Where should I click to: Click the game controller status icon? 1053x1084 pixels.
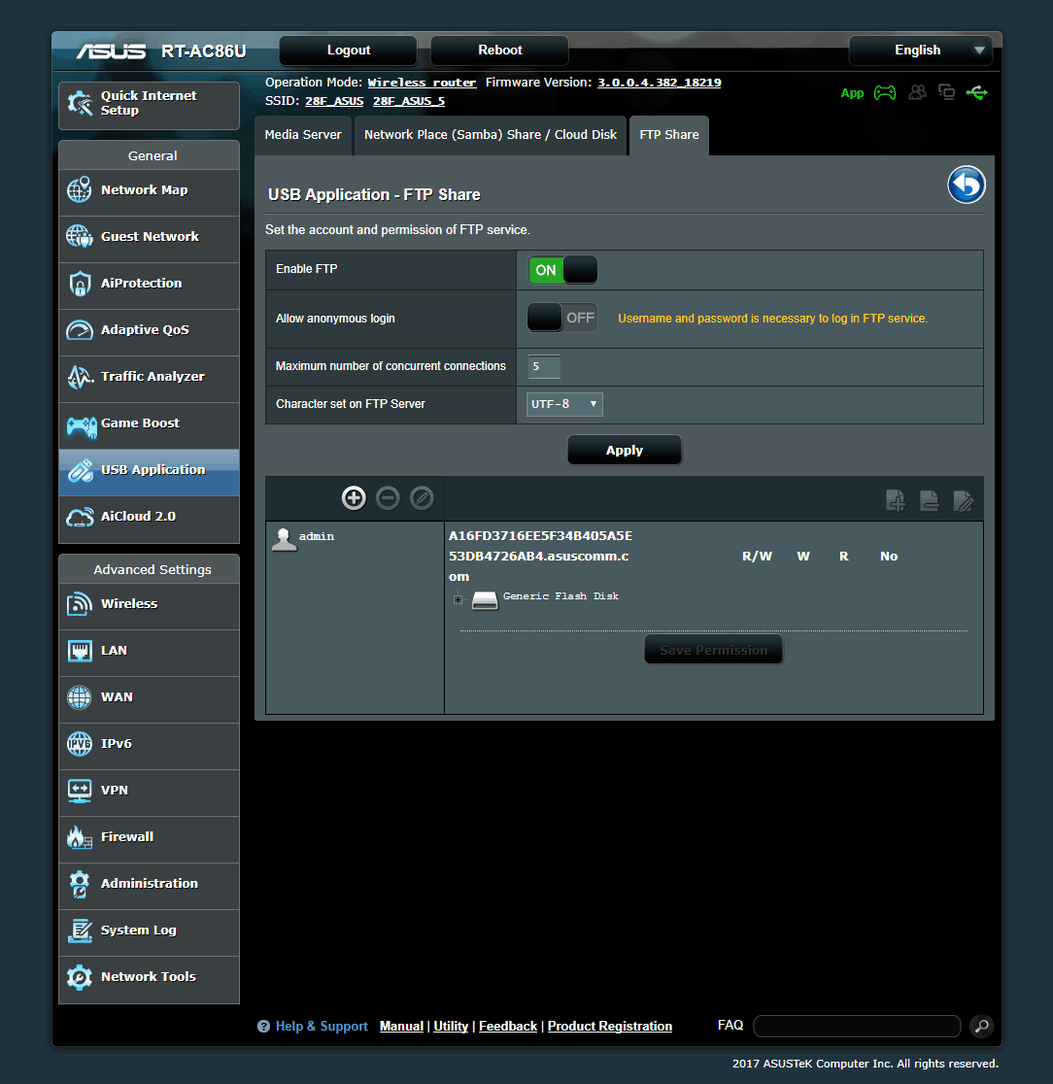885,93
